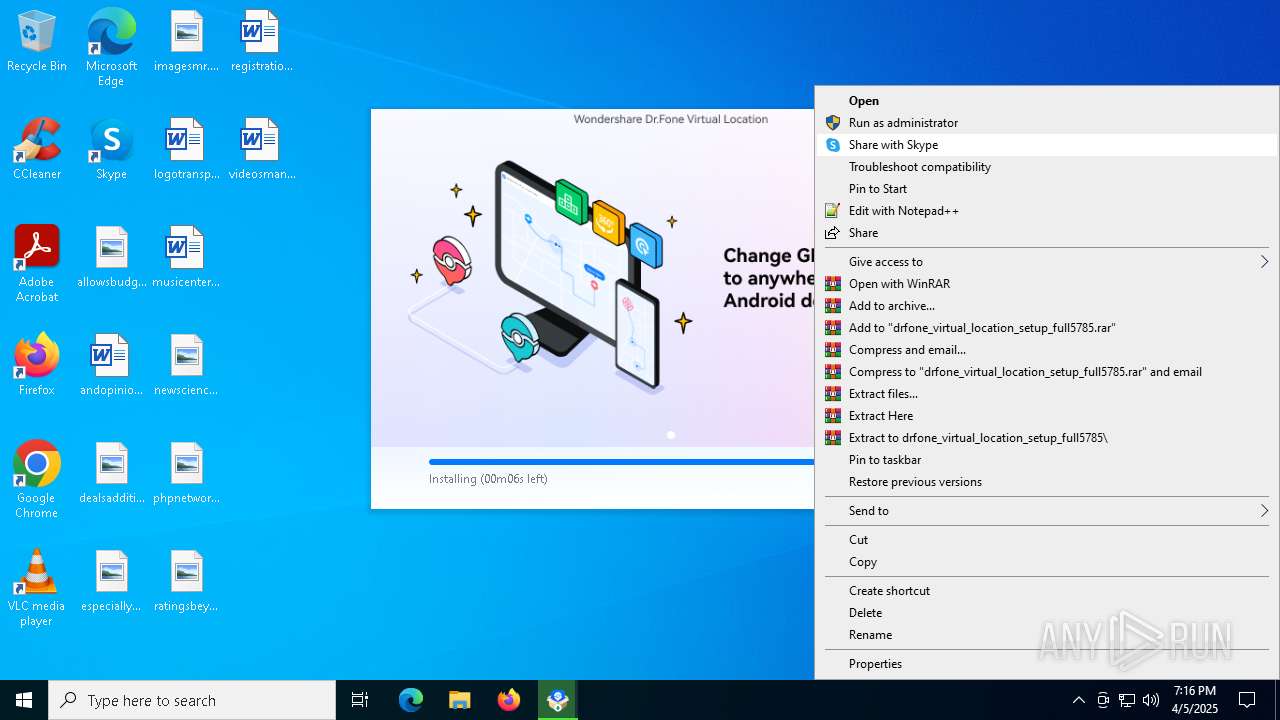Select the musicenter... Word document icon
1280x720 pixels.
186,258
